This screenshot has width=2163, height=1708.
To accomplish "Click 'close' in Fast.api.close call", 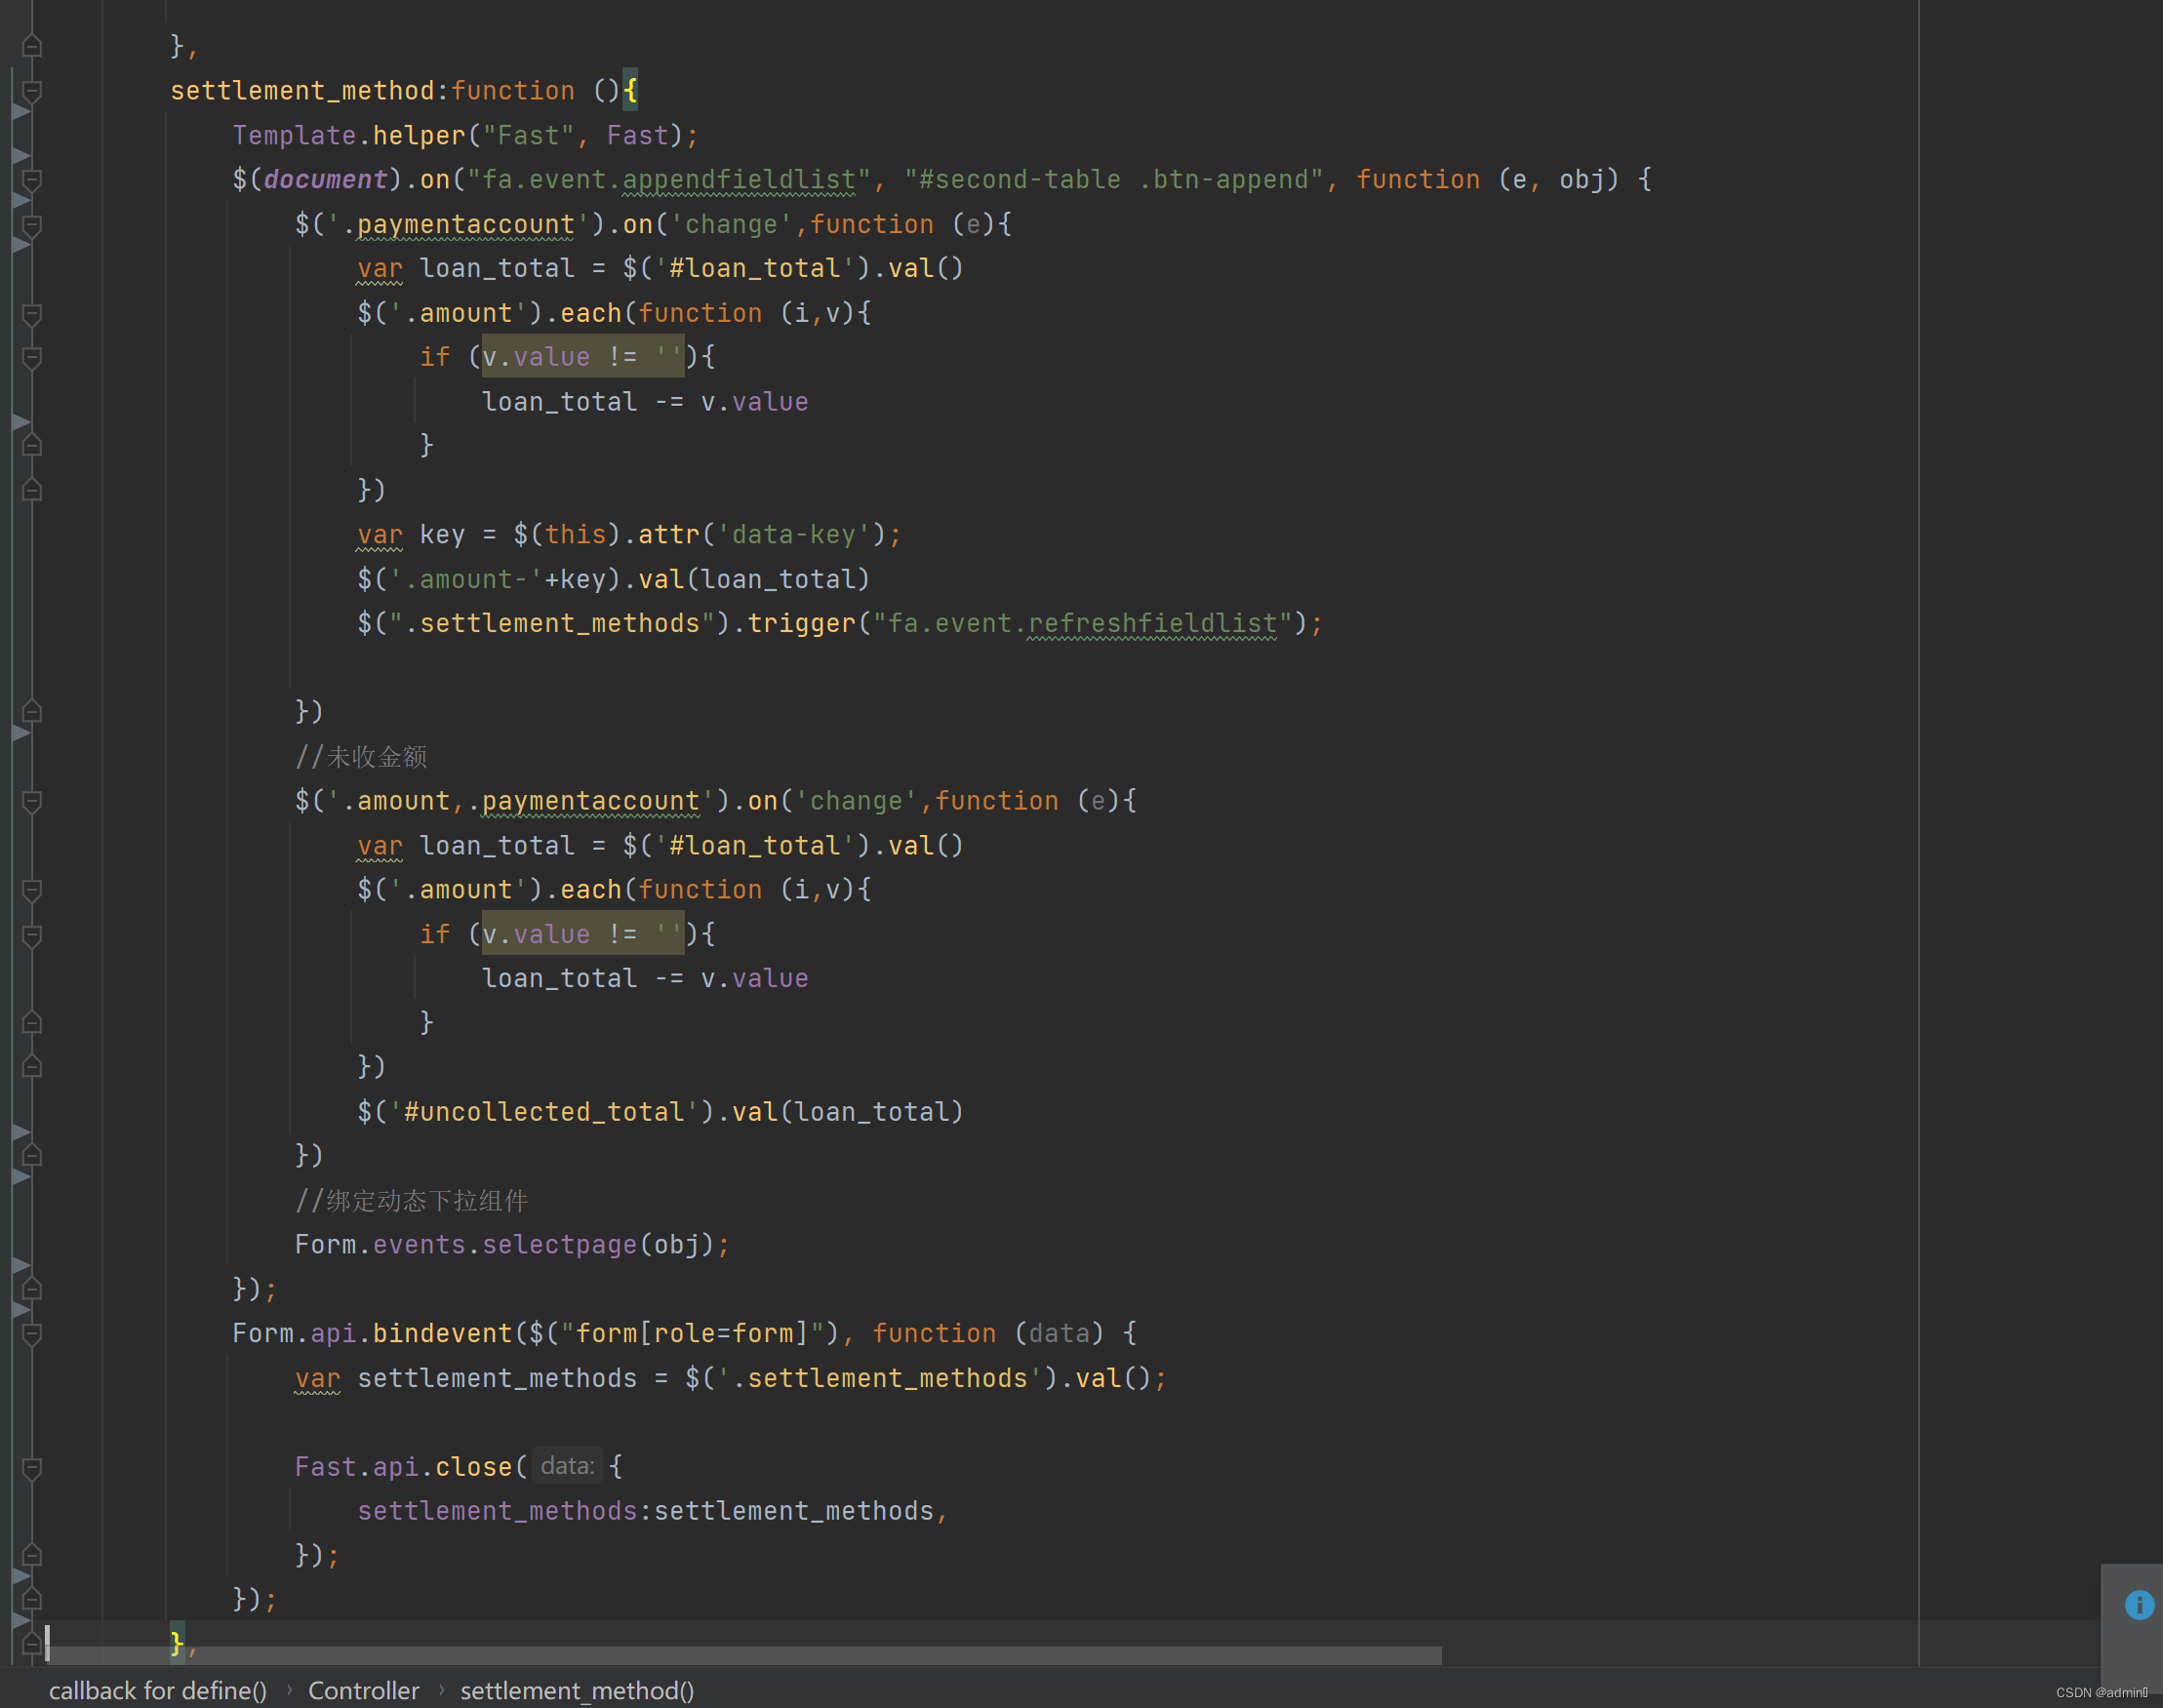I will [473, 1467].
